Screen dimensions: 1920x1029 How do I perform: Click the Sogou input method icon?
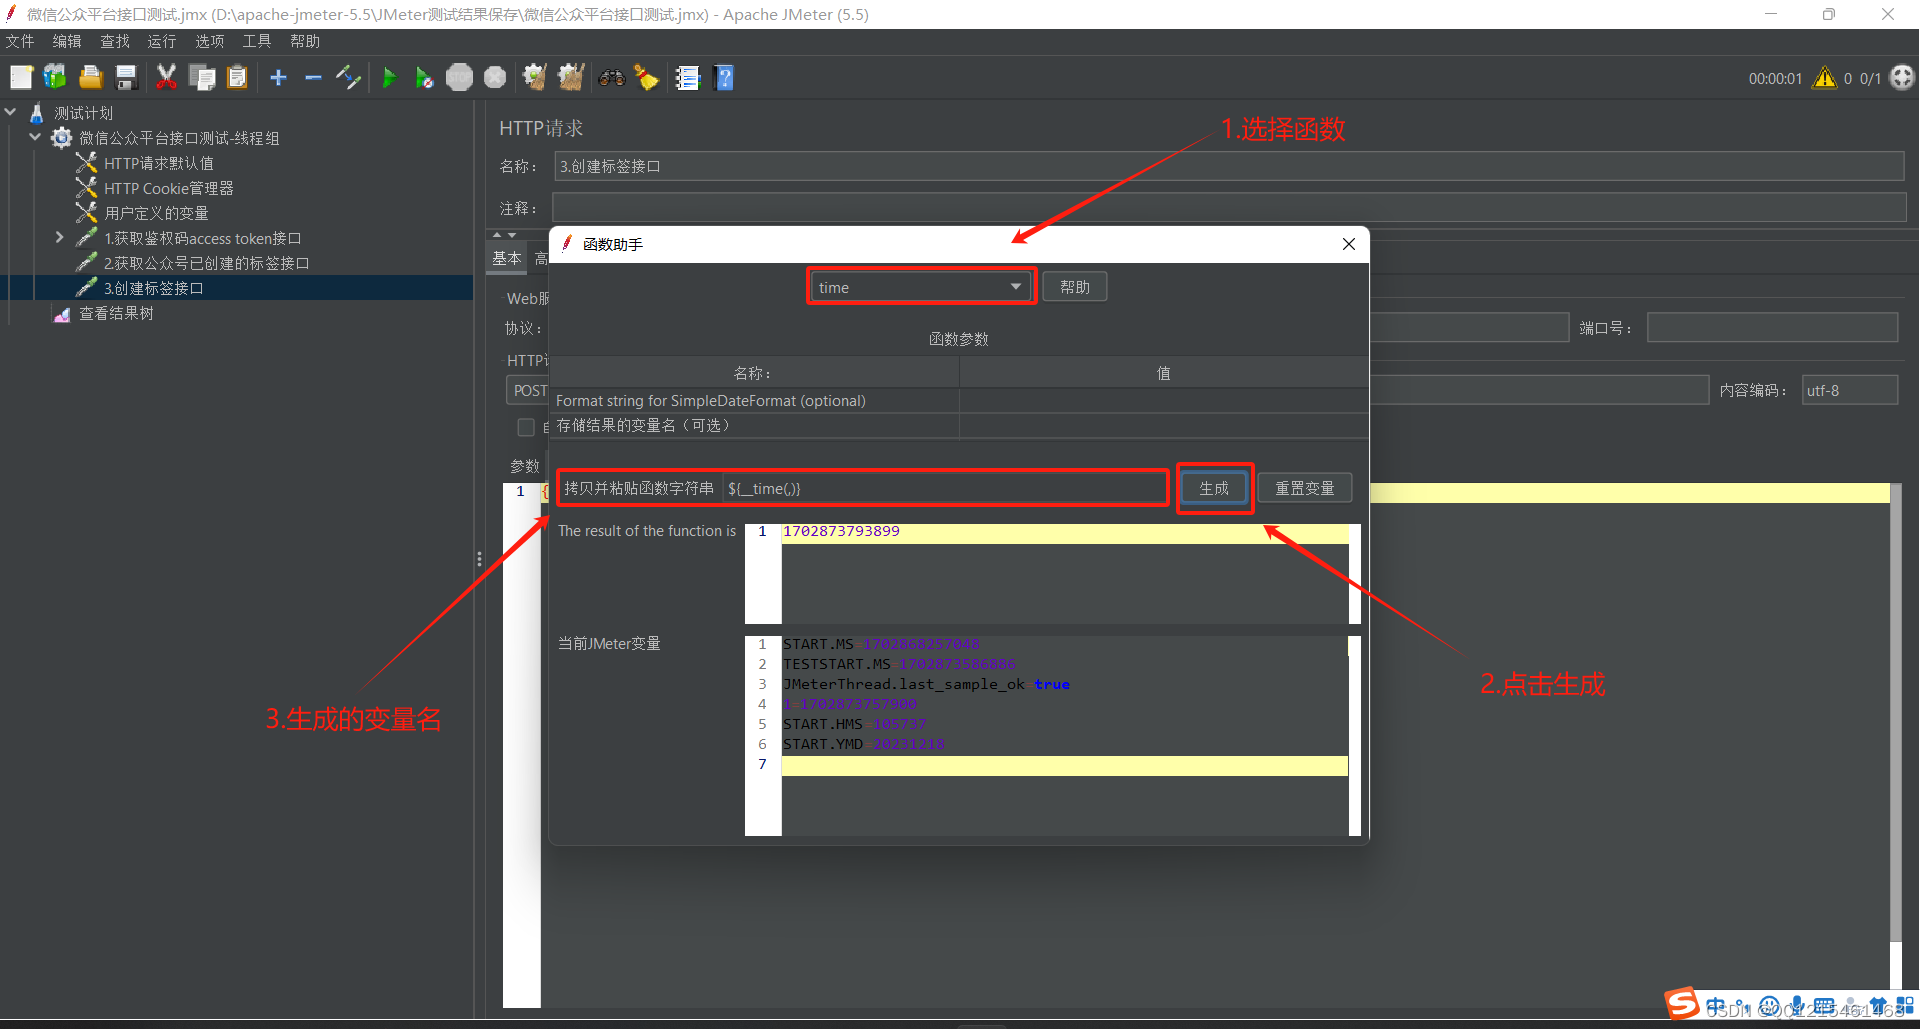1682,1003
